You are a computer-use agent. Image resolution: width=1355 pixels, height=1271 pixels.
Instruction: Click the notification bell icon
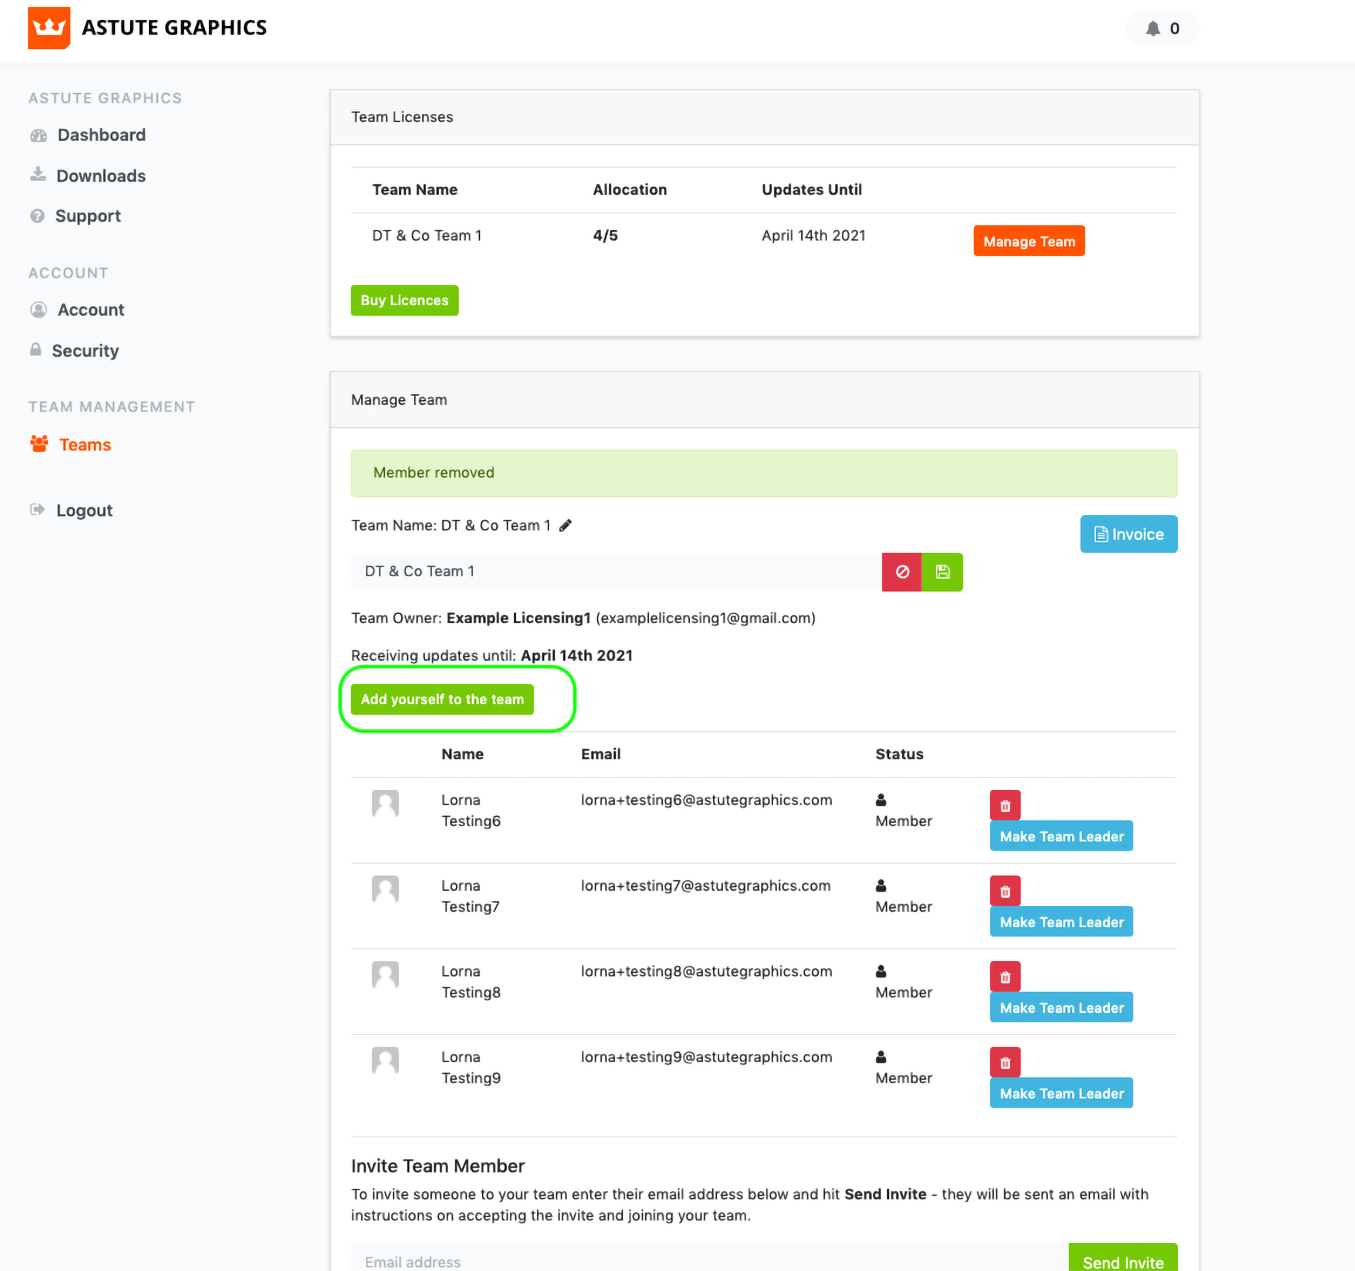[x=1153, y=28]
